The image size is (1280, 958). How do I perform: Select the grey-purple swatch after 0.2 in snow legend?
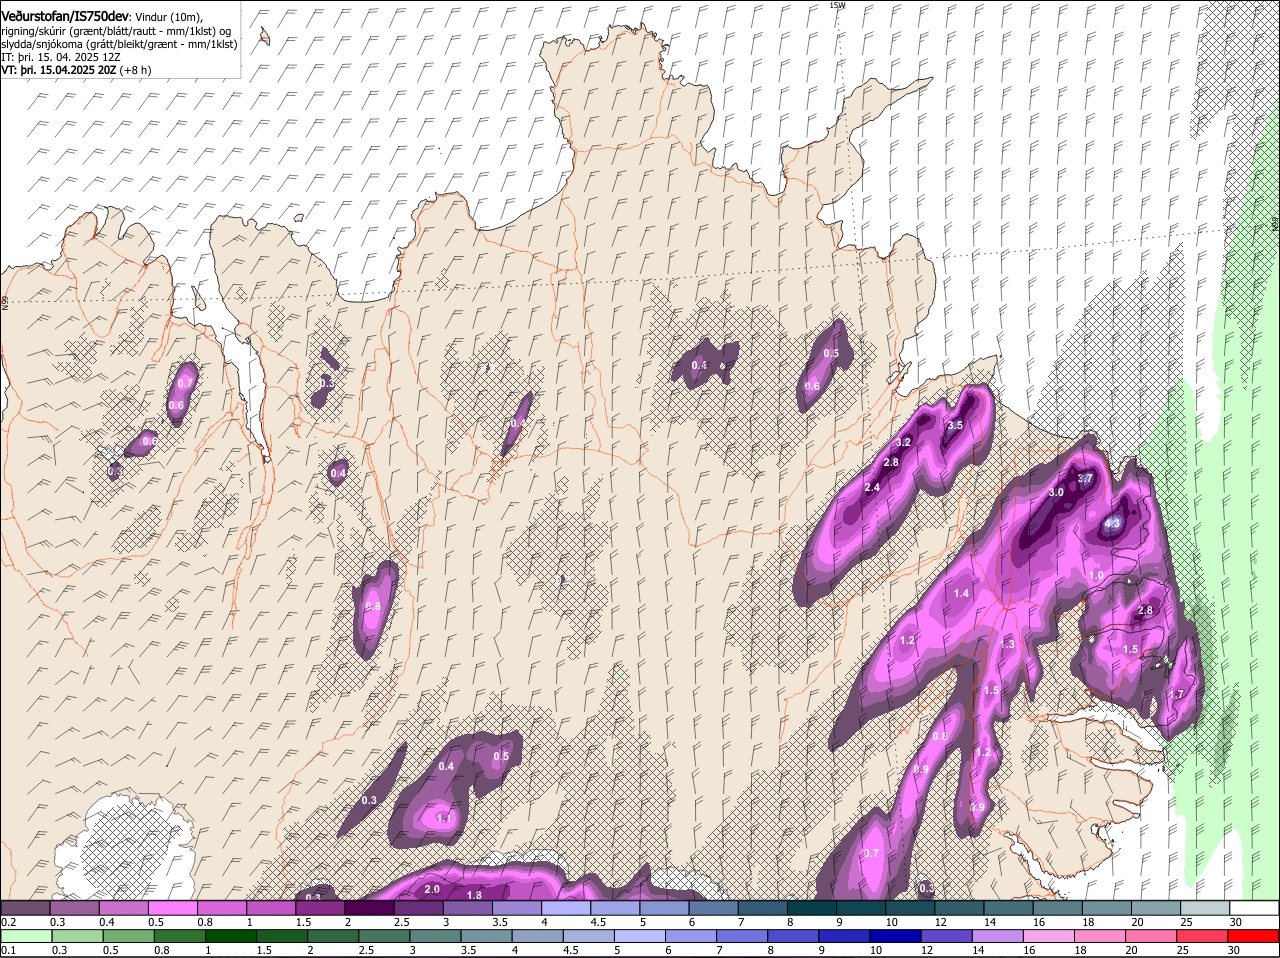coord(26,908)
